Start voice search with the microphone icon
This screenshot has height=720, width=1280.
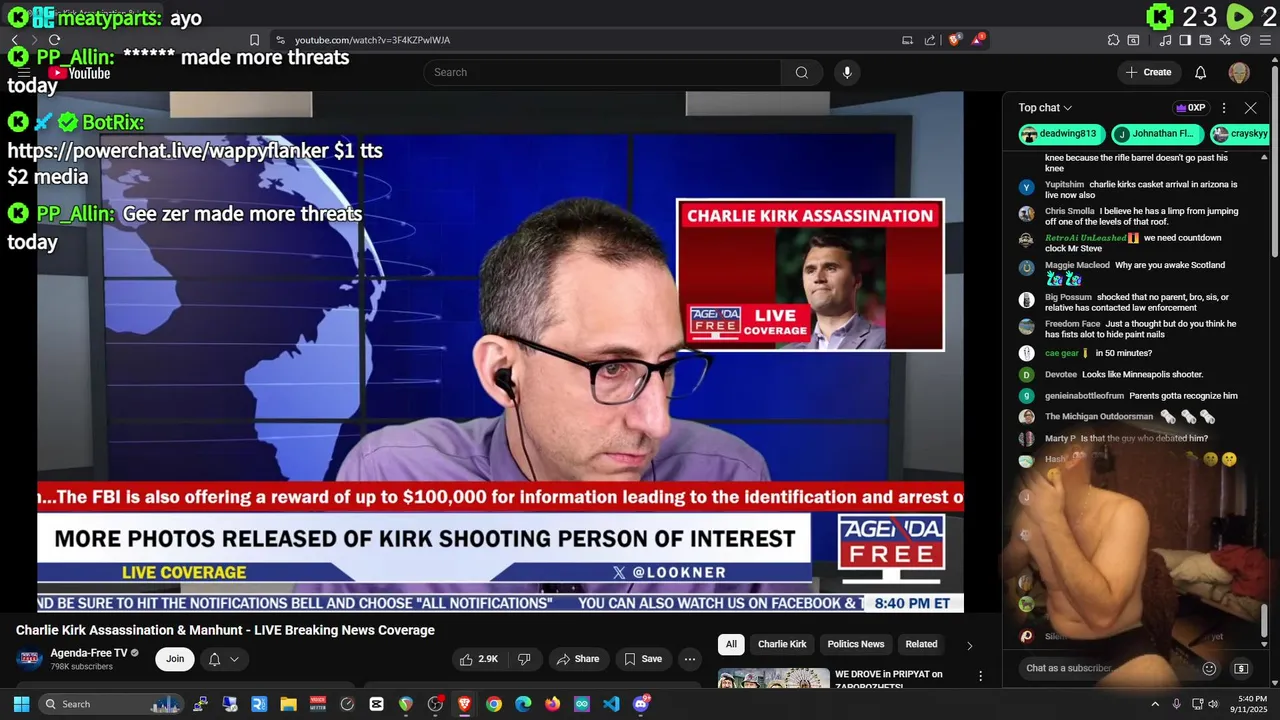(x=847, y=72)
